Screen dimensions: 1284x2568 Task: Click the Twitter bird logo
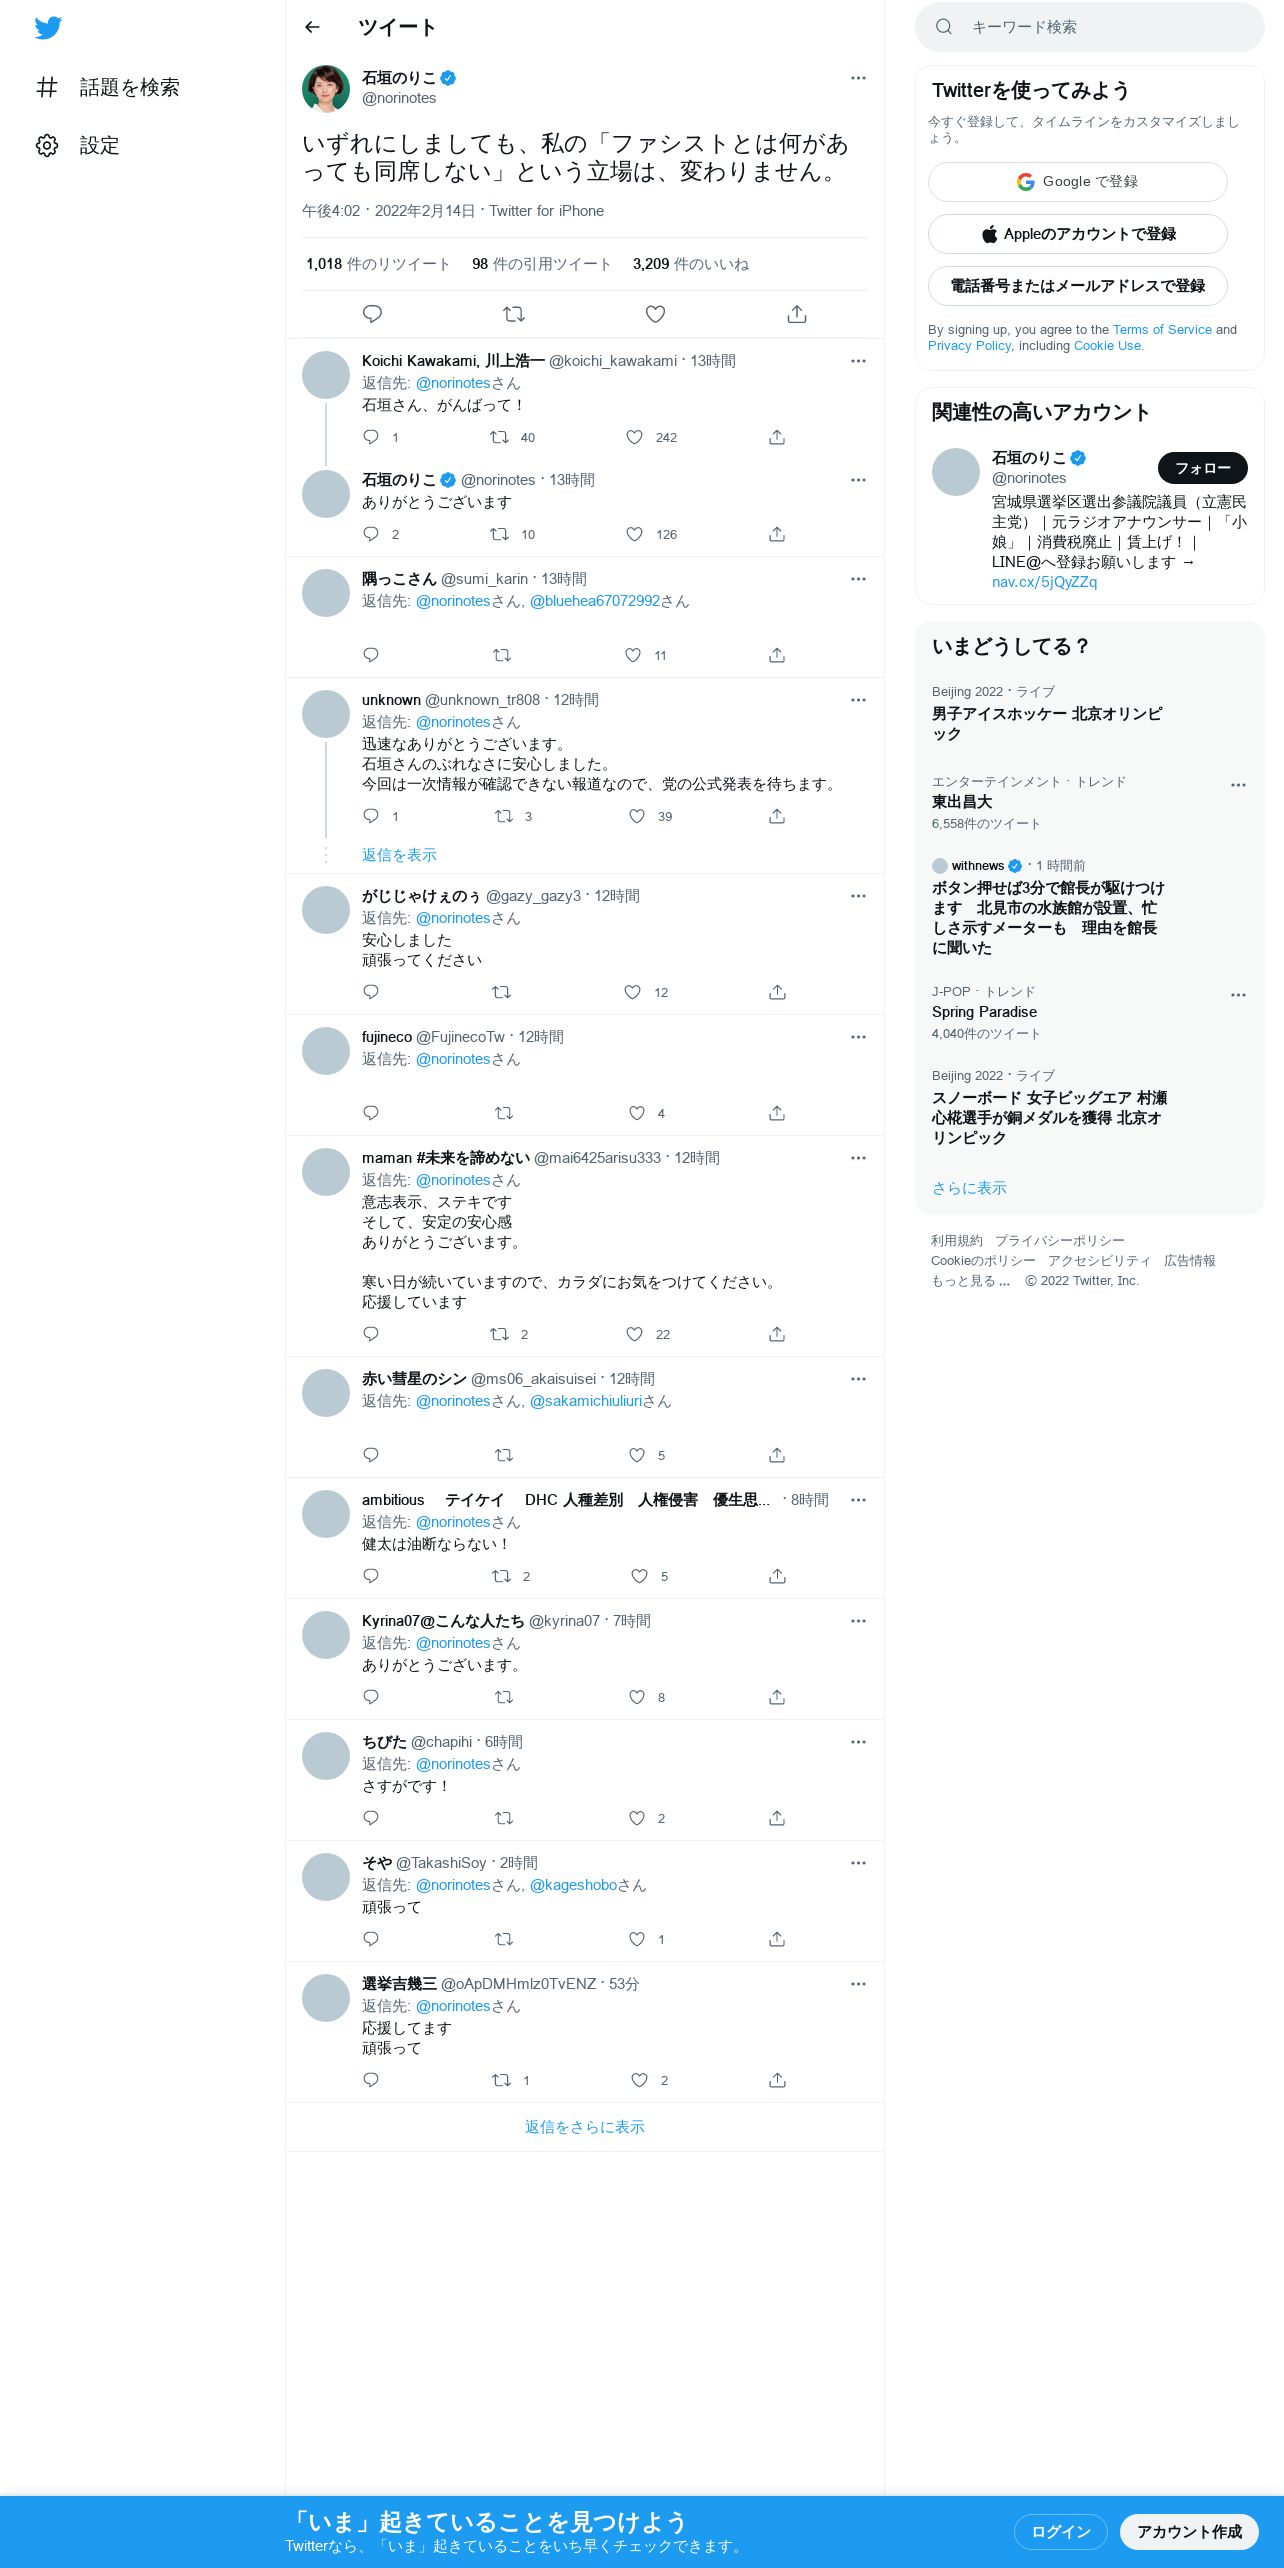click(48, 28)
